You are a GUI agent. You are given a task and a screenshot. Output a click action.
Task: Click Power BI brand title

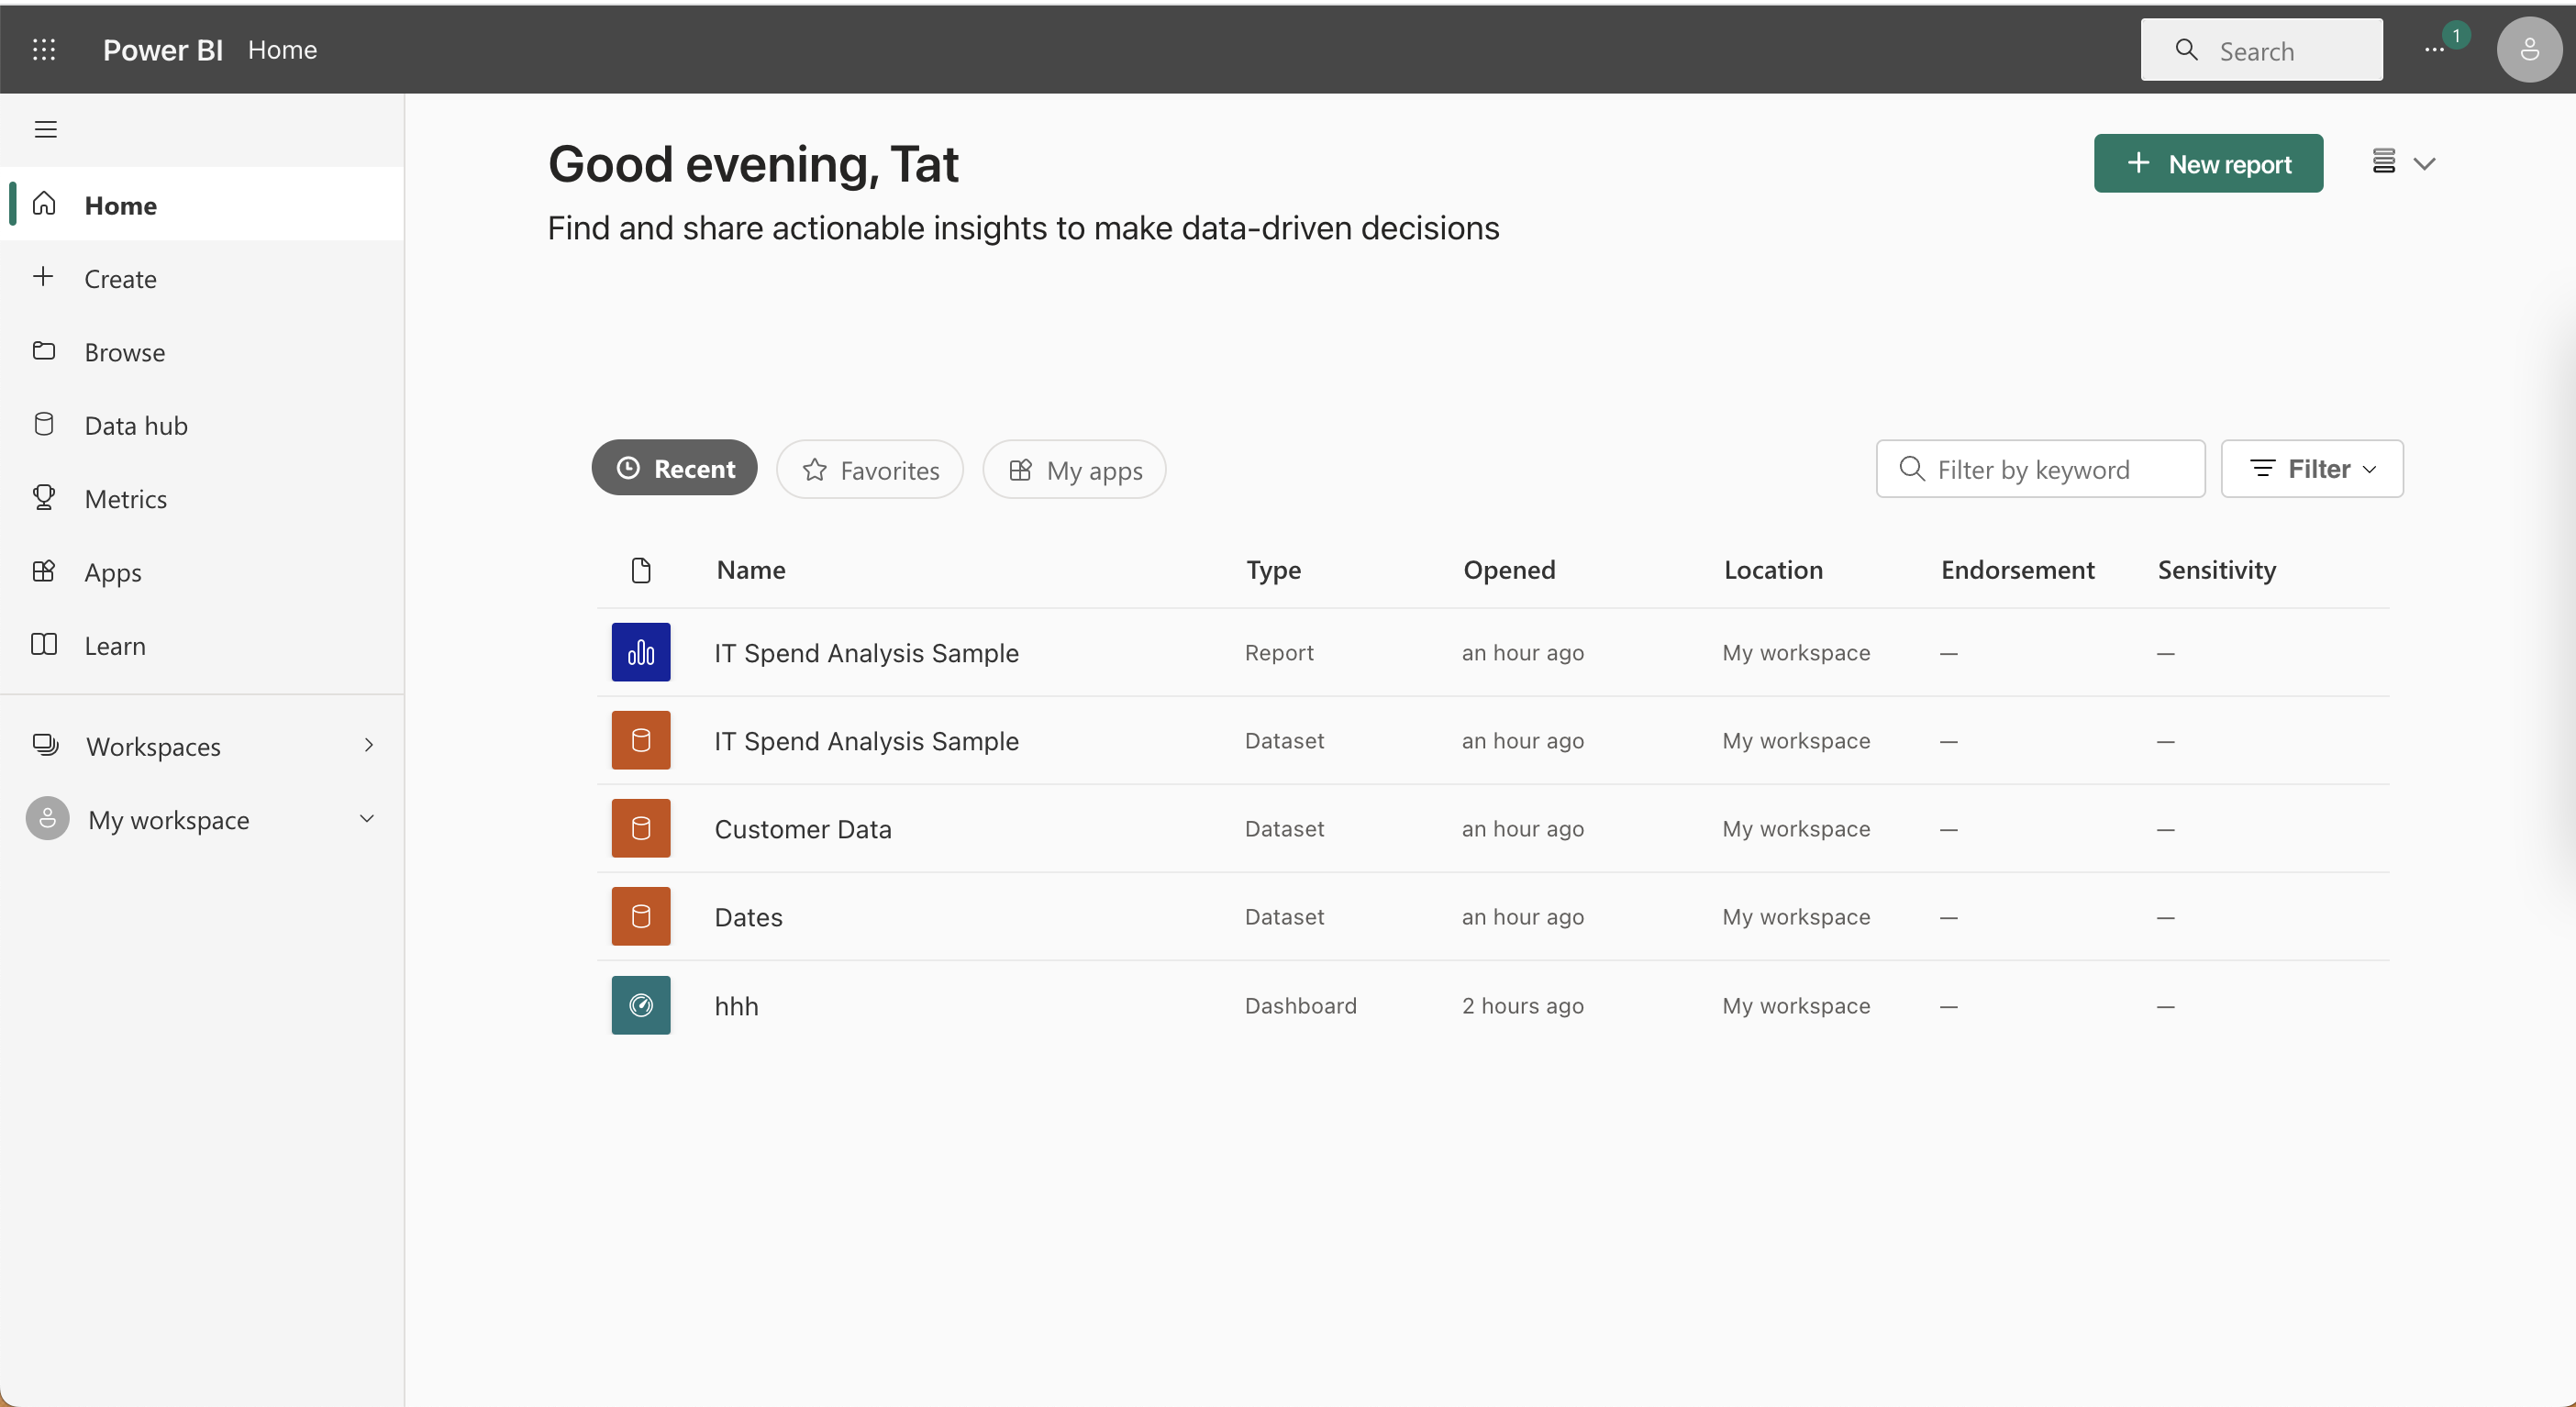tap(162, 49)
